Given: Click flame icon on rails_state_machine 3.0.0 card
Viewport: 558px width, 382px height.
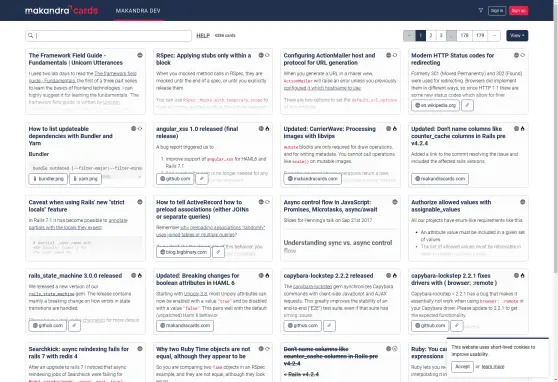Looking at the screenshot, I should click(x=140, y=275).
